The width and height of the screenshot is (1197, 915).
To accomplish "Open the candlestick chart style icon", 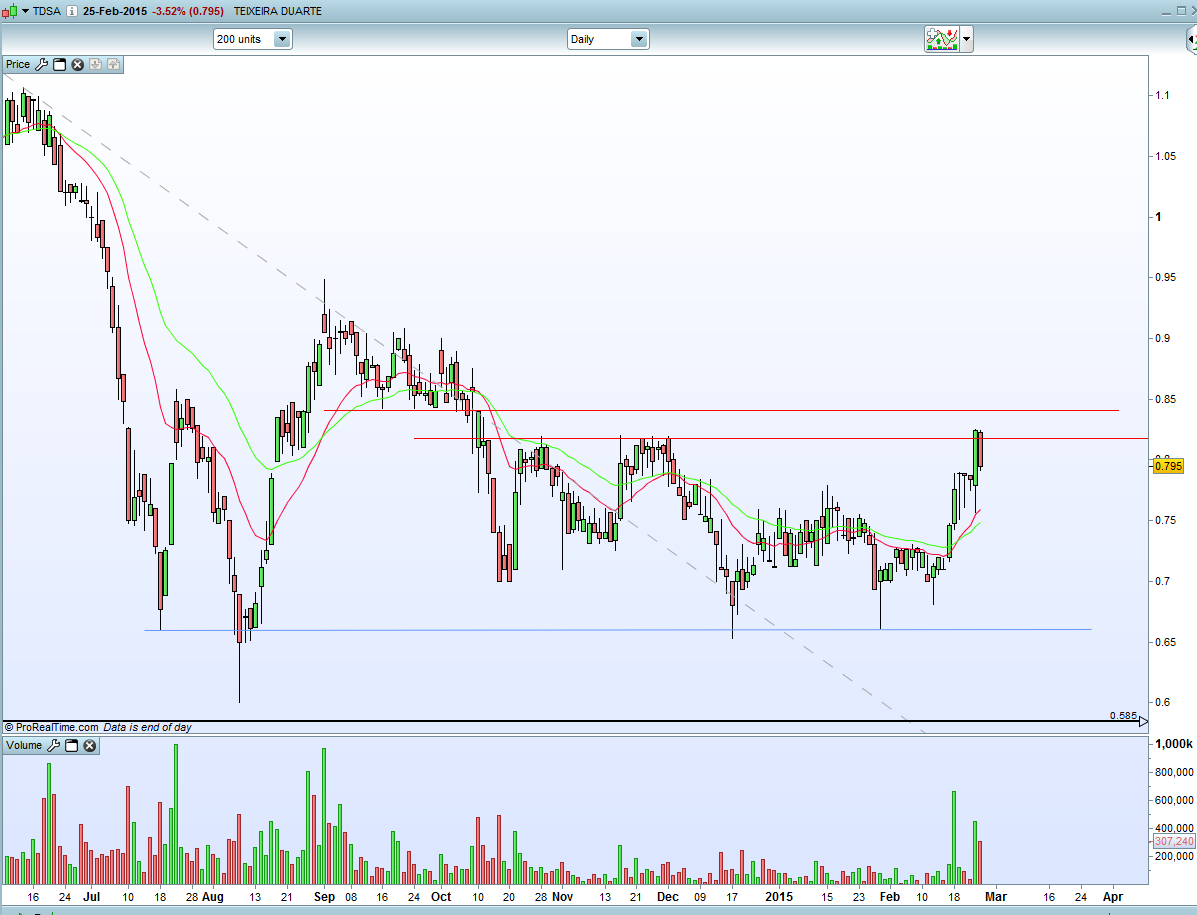I will 10,11.
